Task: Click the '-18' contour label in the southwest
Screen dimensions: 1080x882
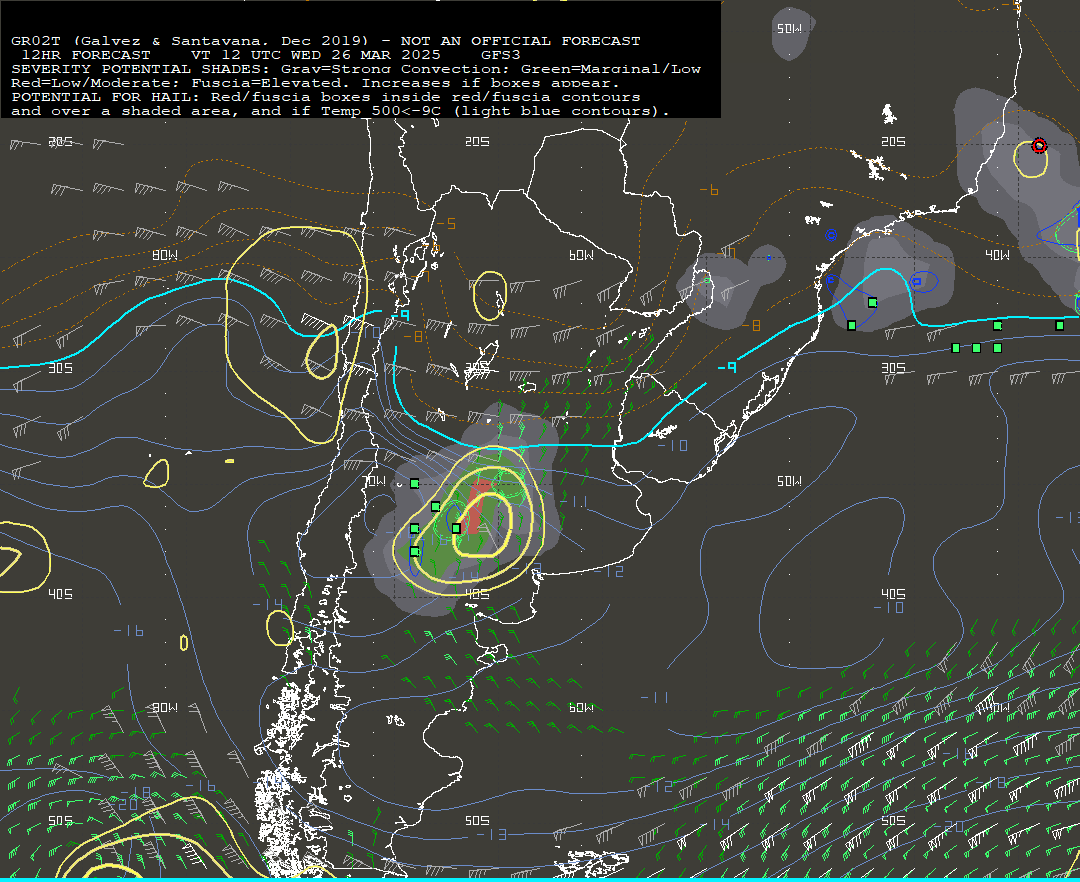Action: click(x=136, y=792)
